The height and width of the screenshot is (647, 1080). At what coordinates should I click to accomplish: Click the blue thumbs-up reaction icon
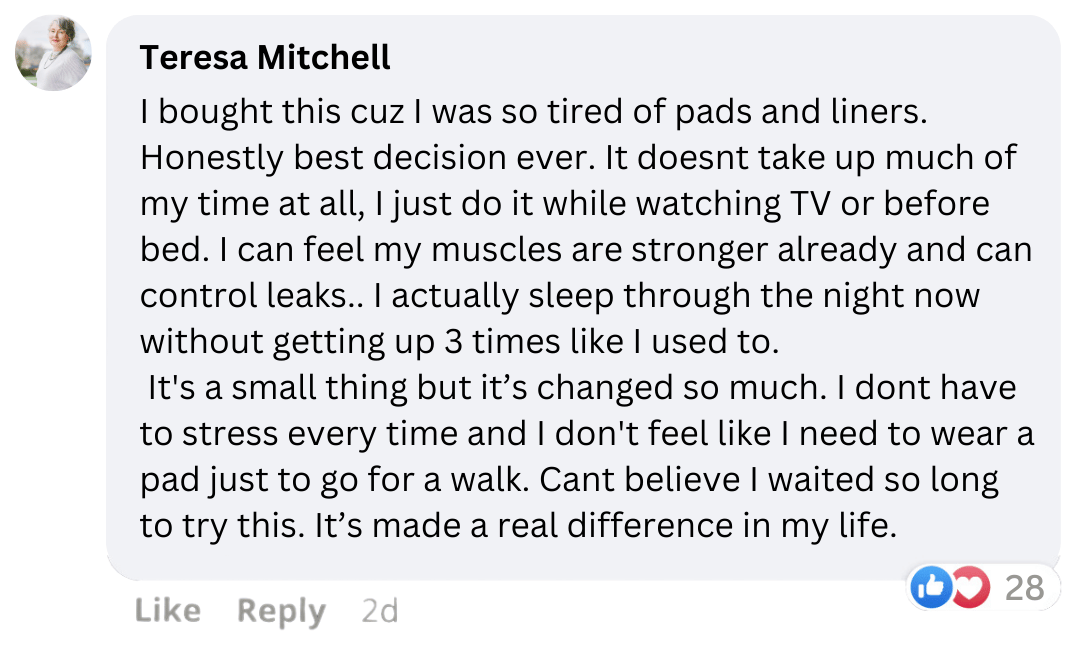pos(931,588)
